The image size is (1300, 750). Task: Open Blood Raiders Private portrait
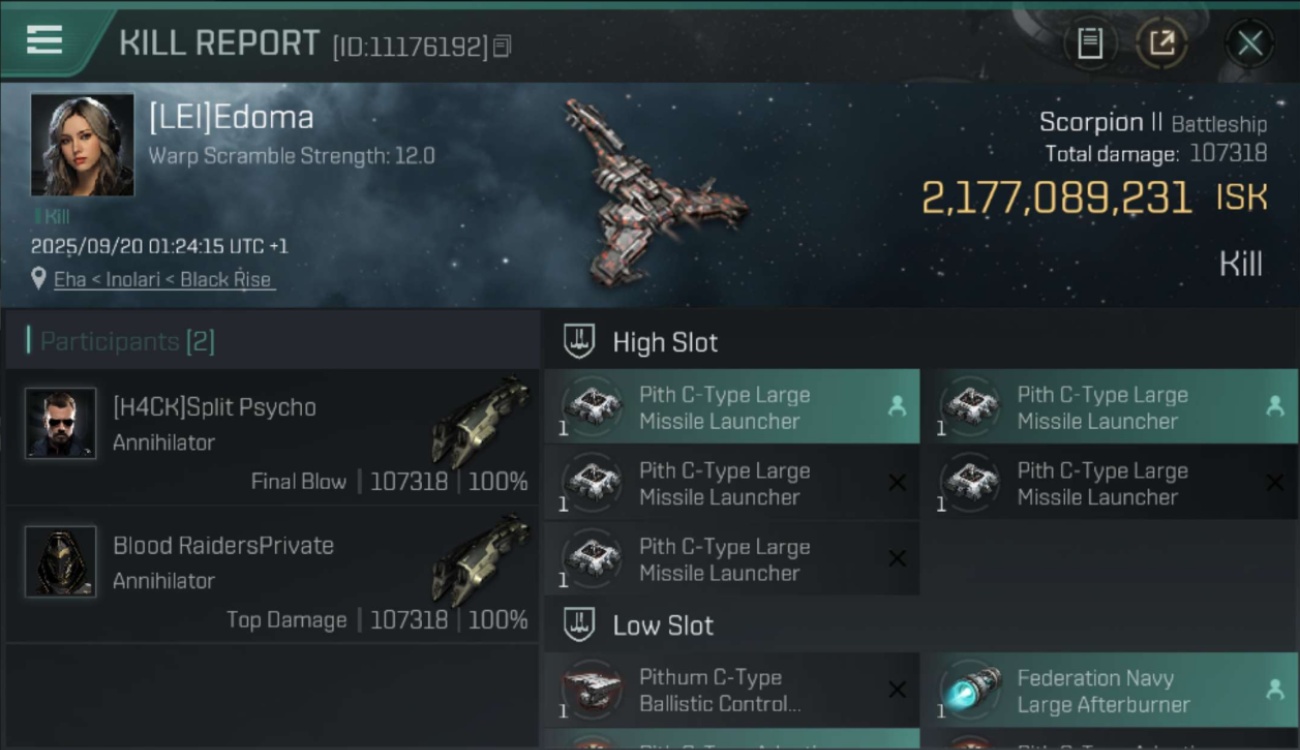(x=60, y=561)
